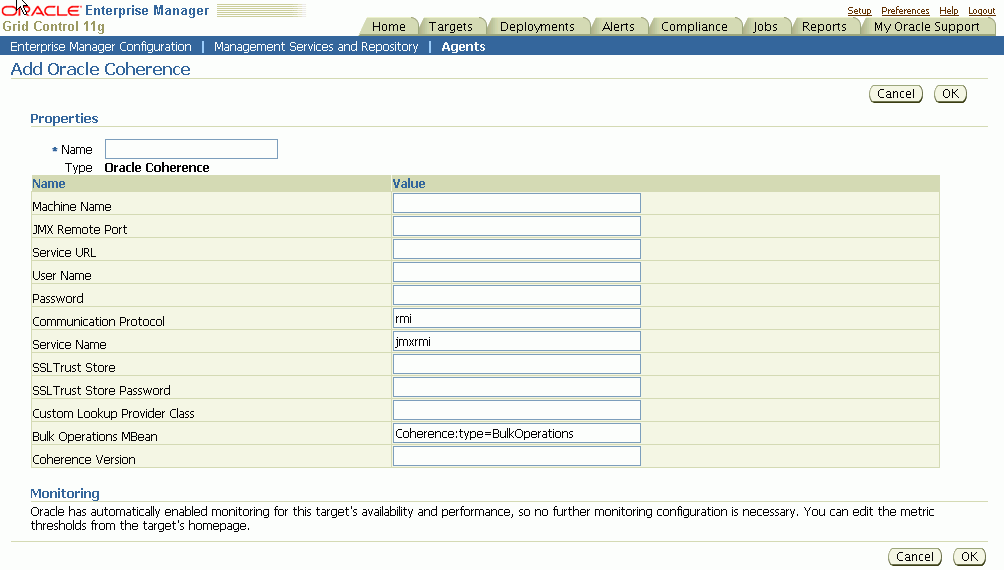Click the Add Oracle Coherence page title

click(101, 69)
